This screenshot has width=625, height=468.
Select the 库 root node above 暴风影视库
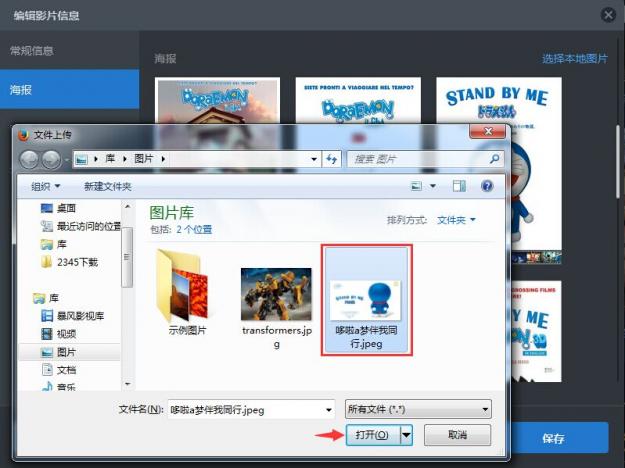46,298
